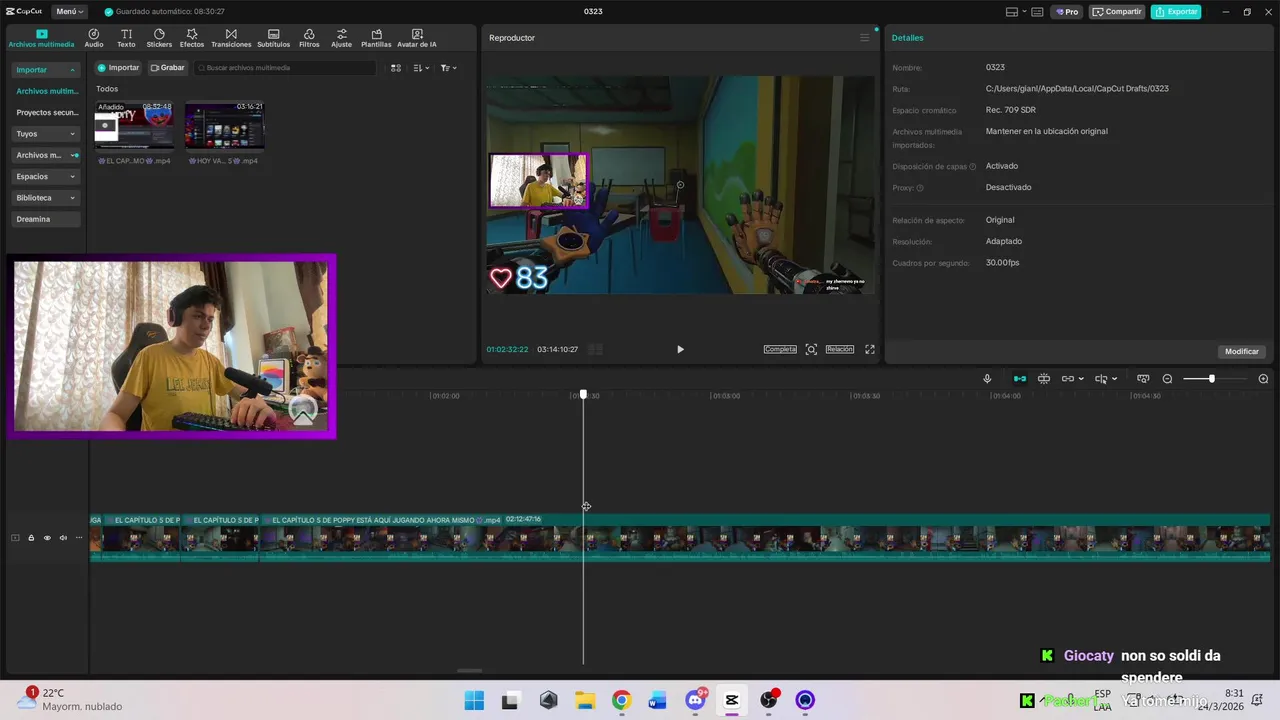Image resolution: width=1280 pixels, height=720 pixels.
Task: Open Google Chrome from the taskbar
Action: tap(621, 700)
